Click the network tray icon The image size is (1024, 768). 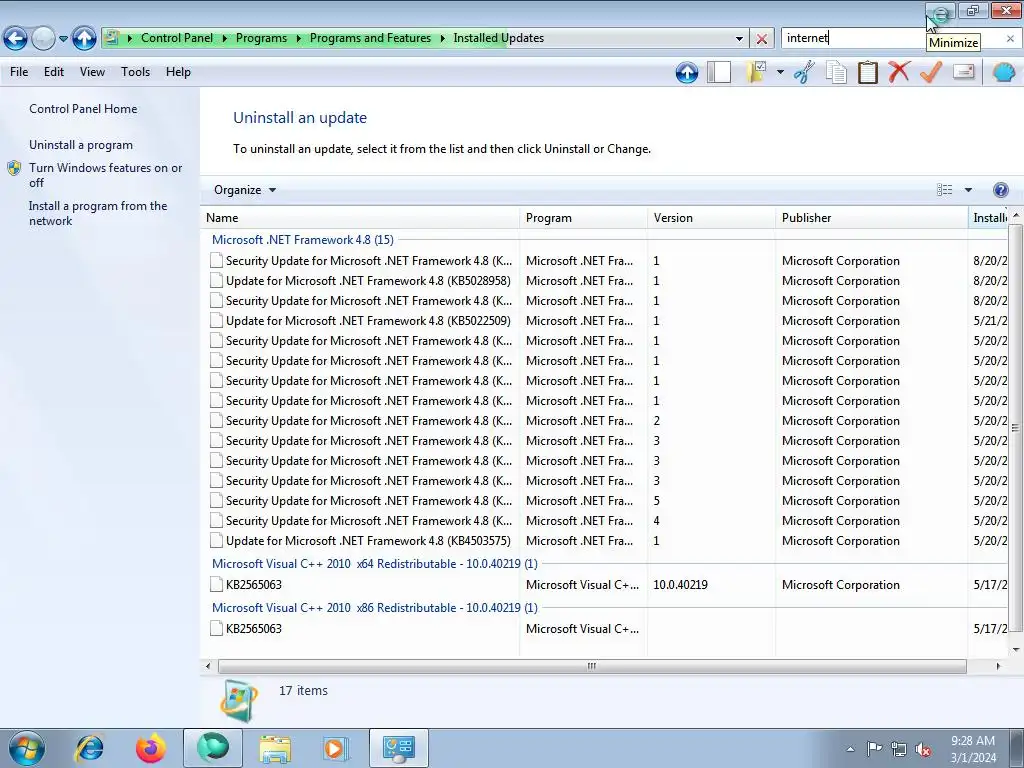[x=899, y=749]
